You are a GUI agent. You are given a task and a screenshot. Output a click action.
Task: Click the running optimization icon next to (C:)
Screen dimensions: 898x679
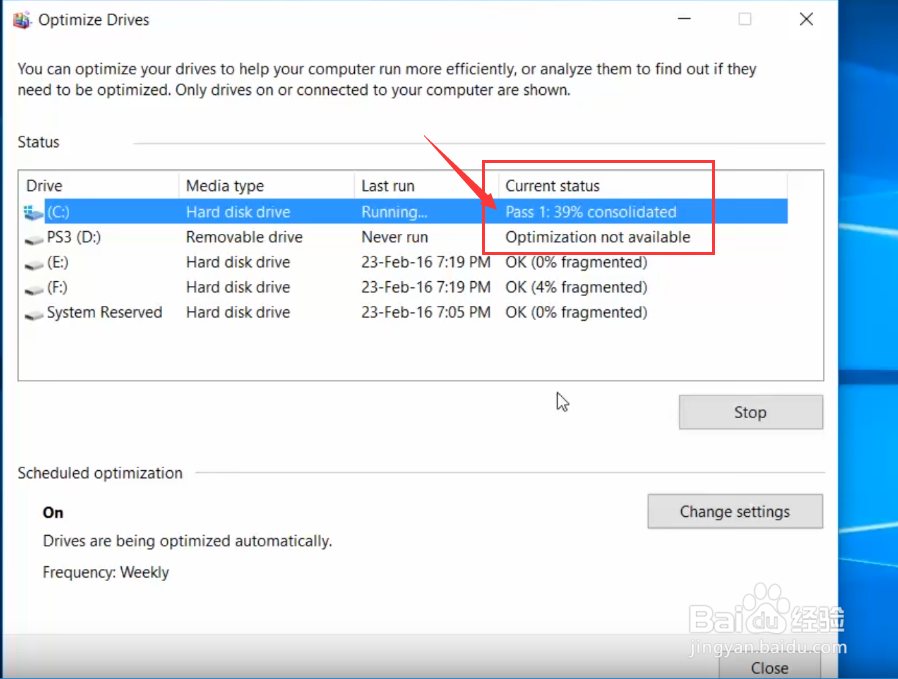pyautogui.click(x=33, y=211)
